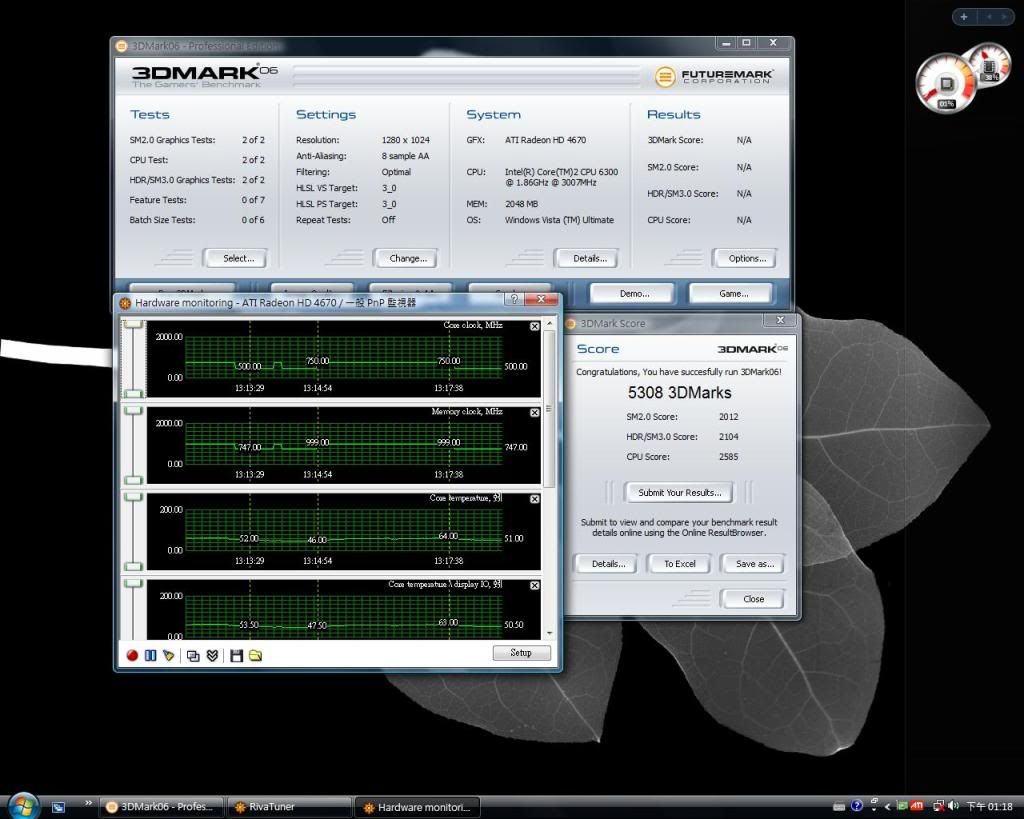Click the help question mark in Hardware monitoring title bar
The image size is (1024, 819).
point(514,300)
